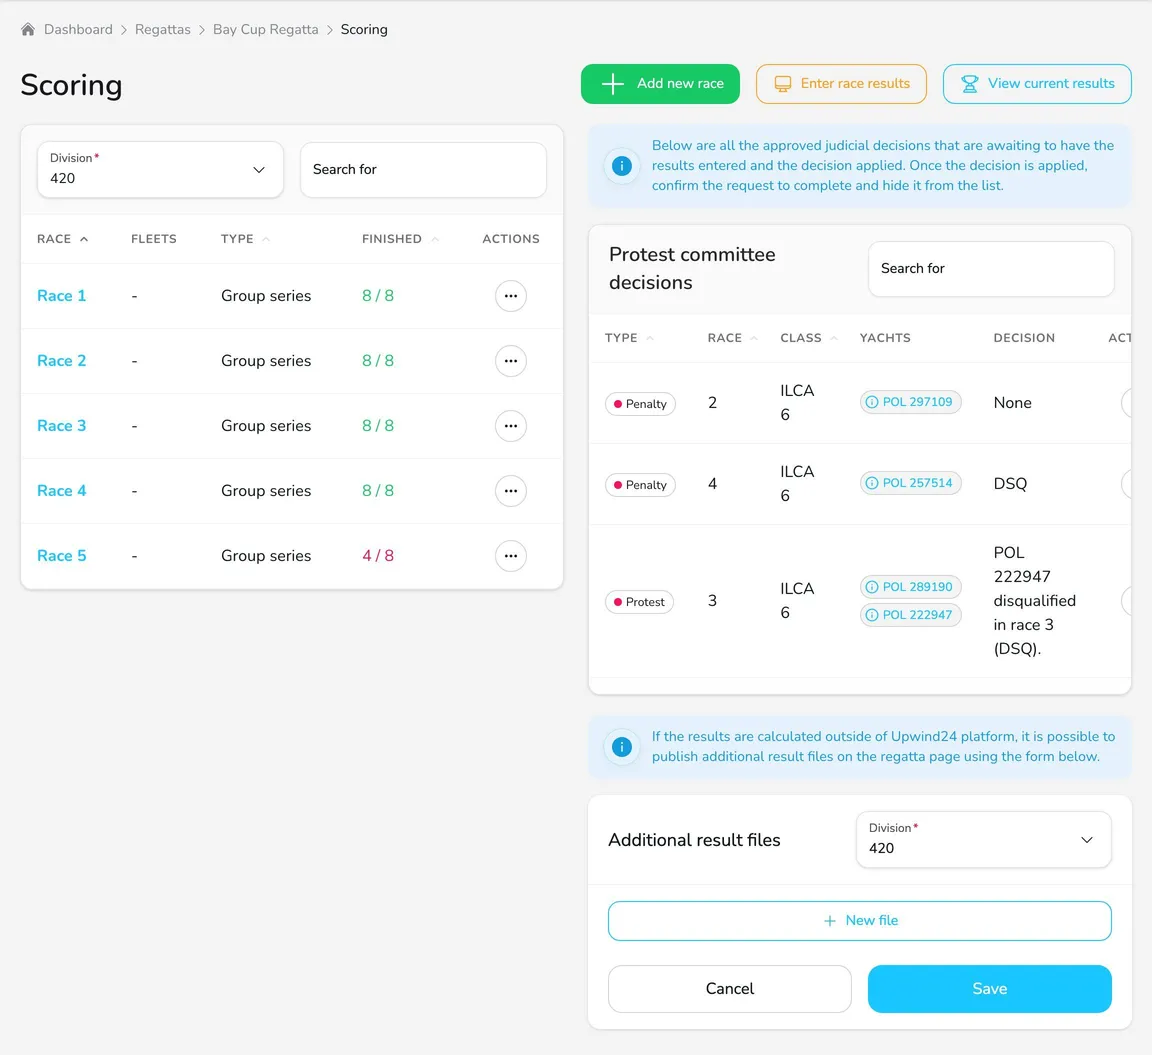Open actions menu for Race 1

[511, 296]
